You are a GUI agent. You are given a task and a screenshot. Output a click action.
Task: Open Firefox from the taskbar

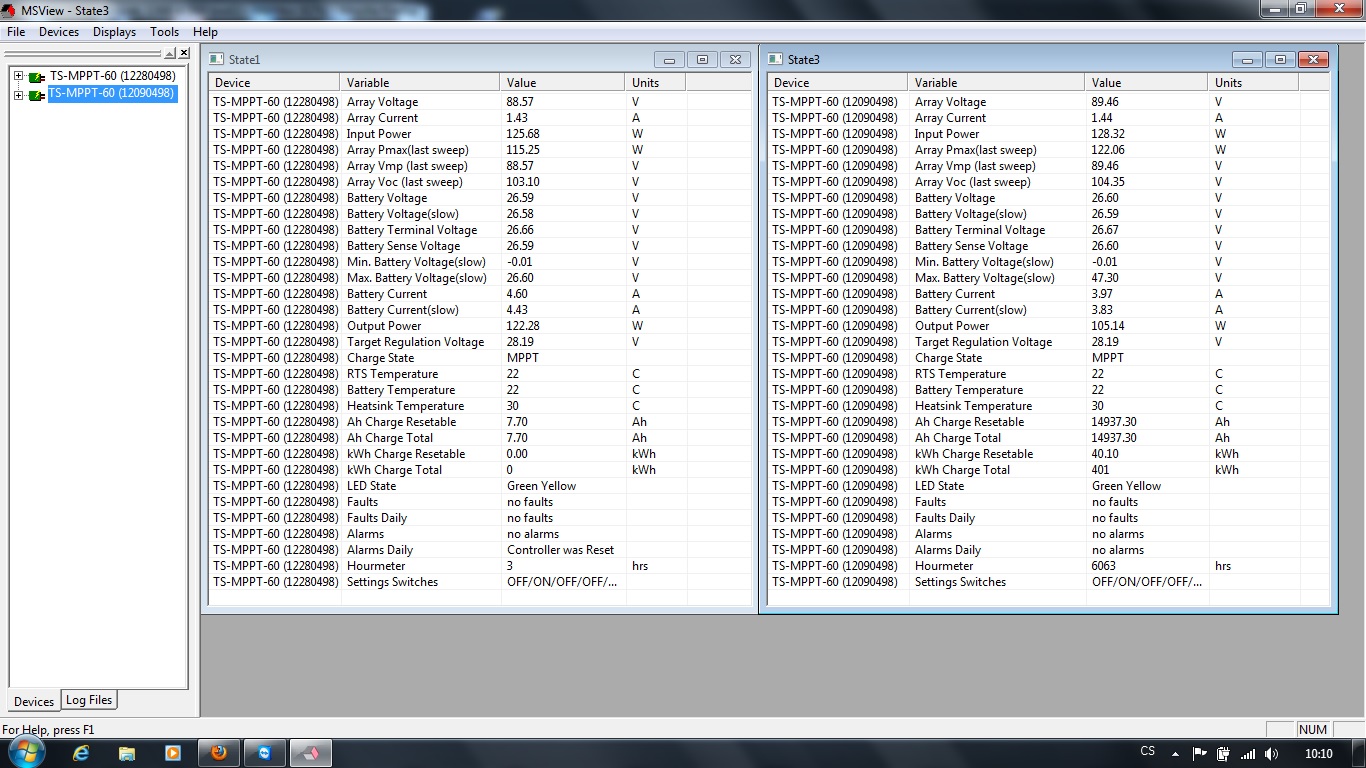point(218,753)
